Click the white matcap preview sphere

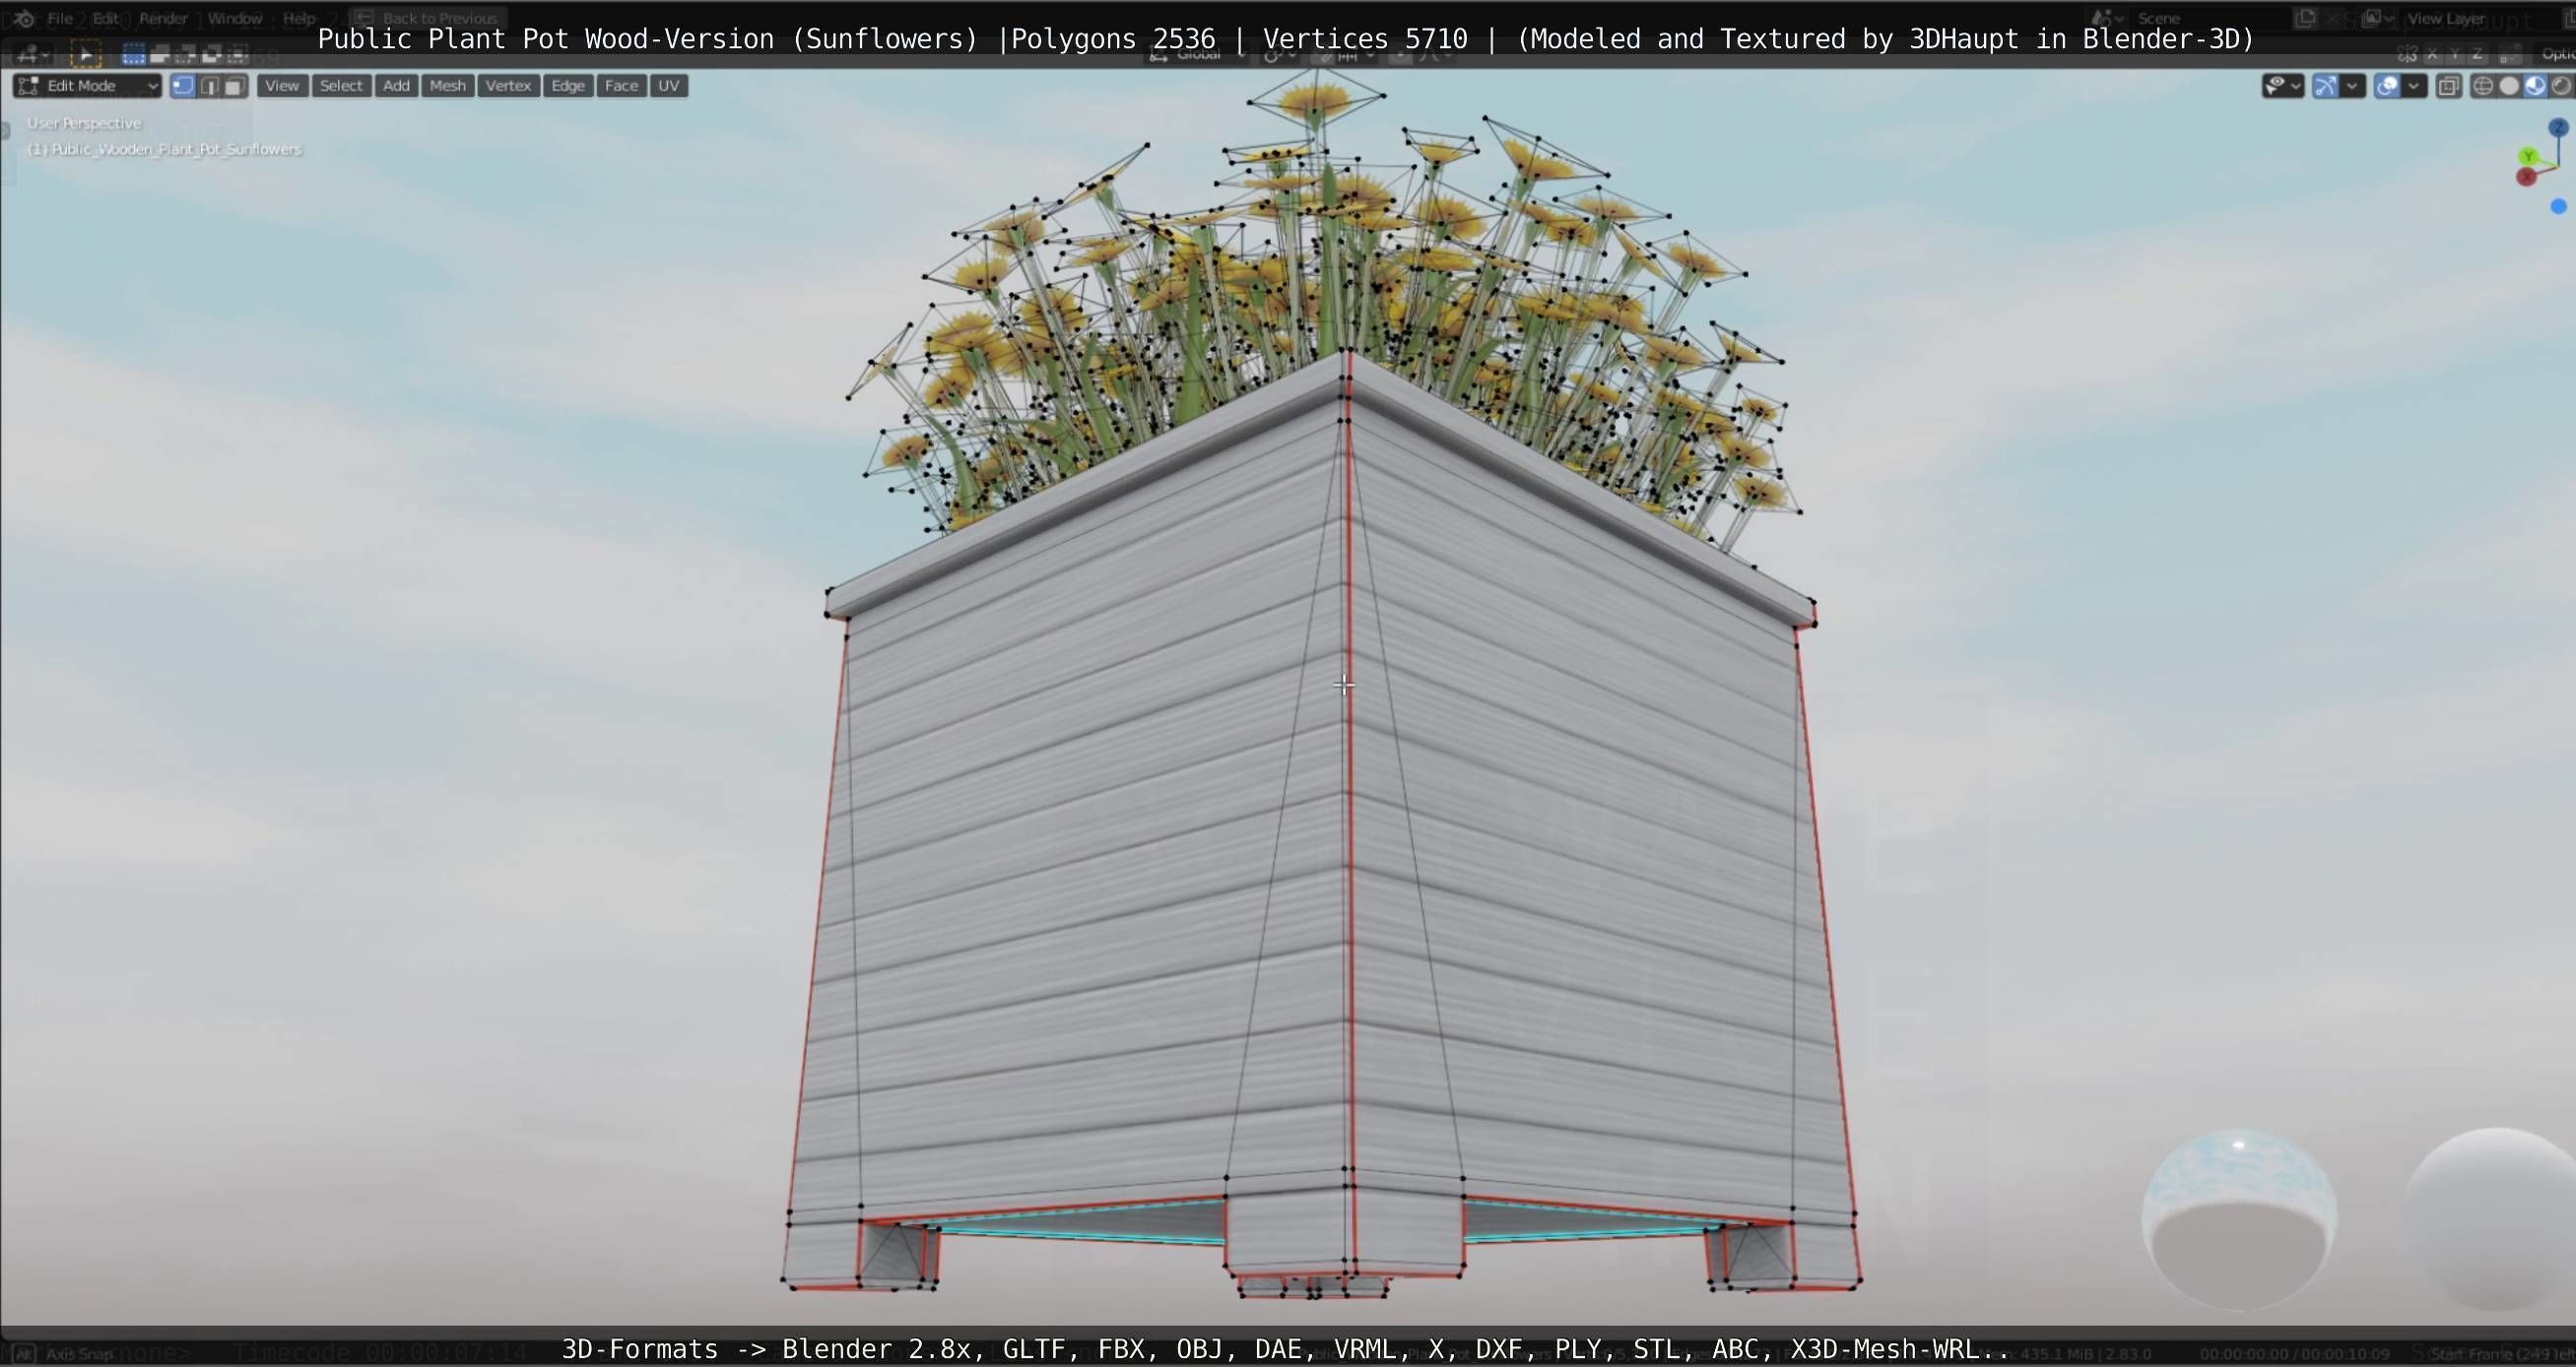point(2490,1219)
